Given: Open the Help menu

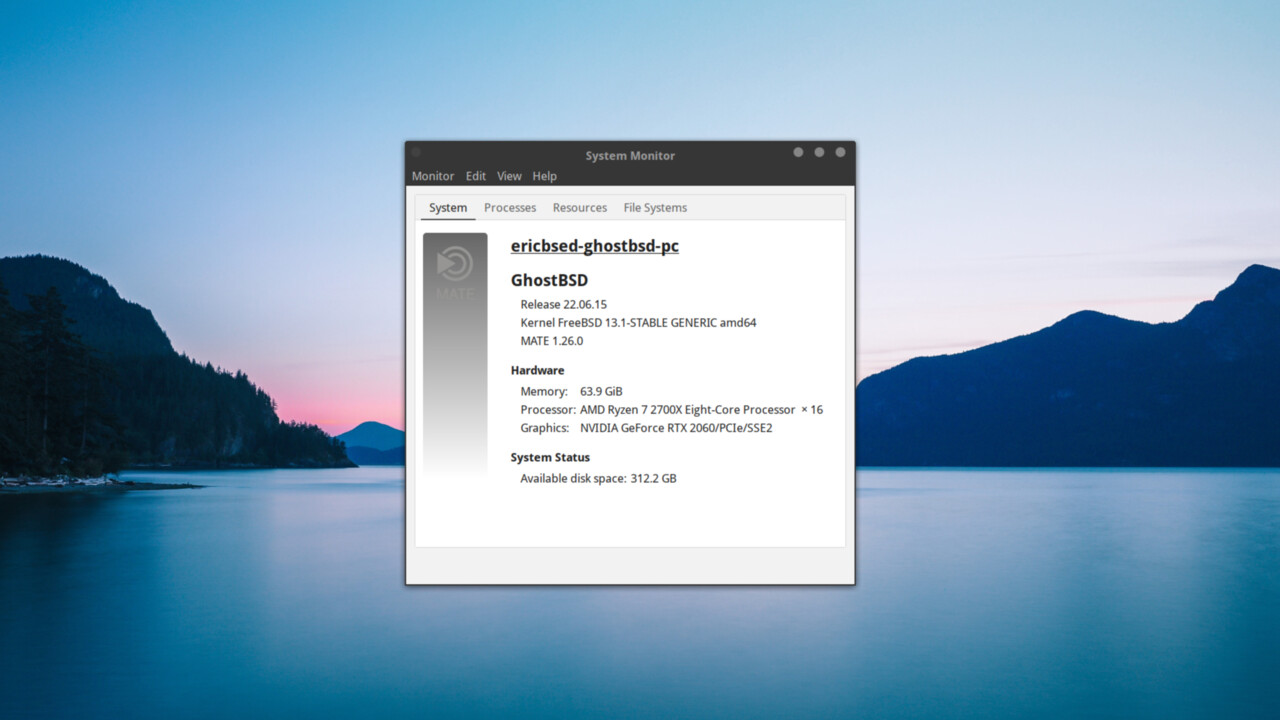Looking at the screenshot, I should (544, 176).
